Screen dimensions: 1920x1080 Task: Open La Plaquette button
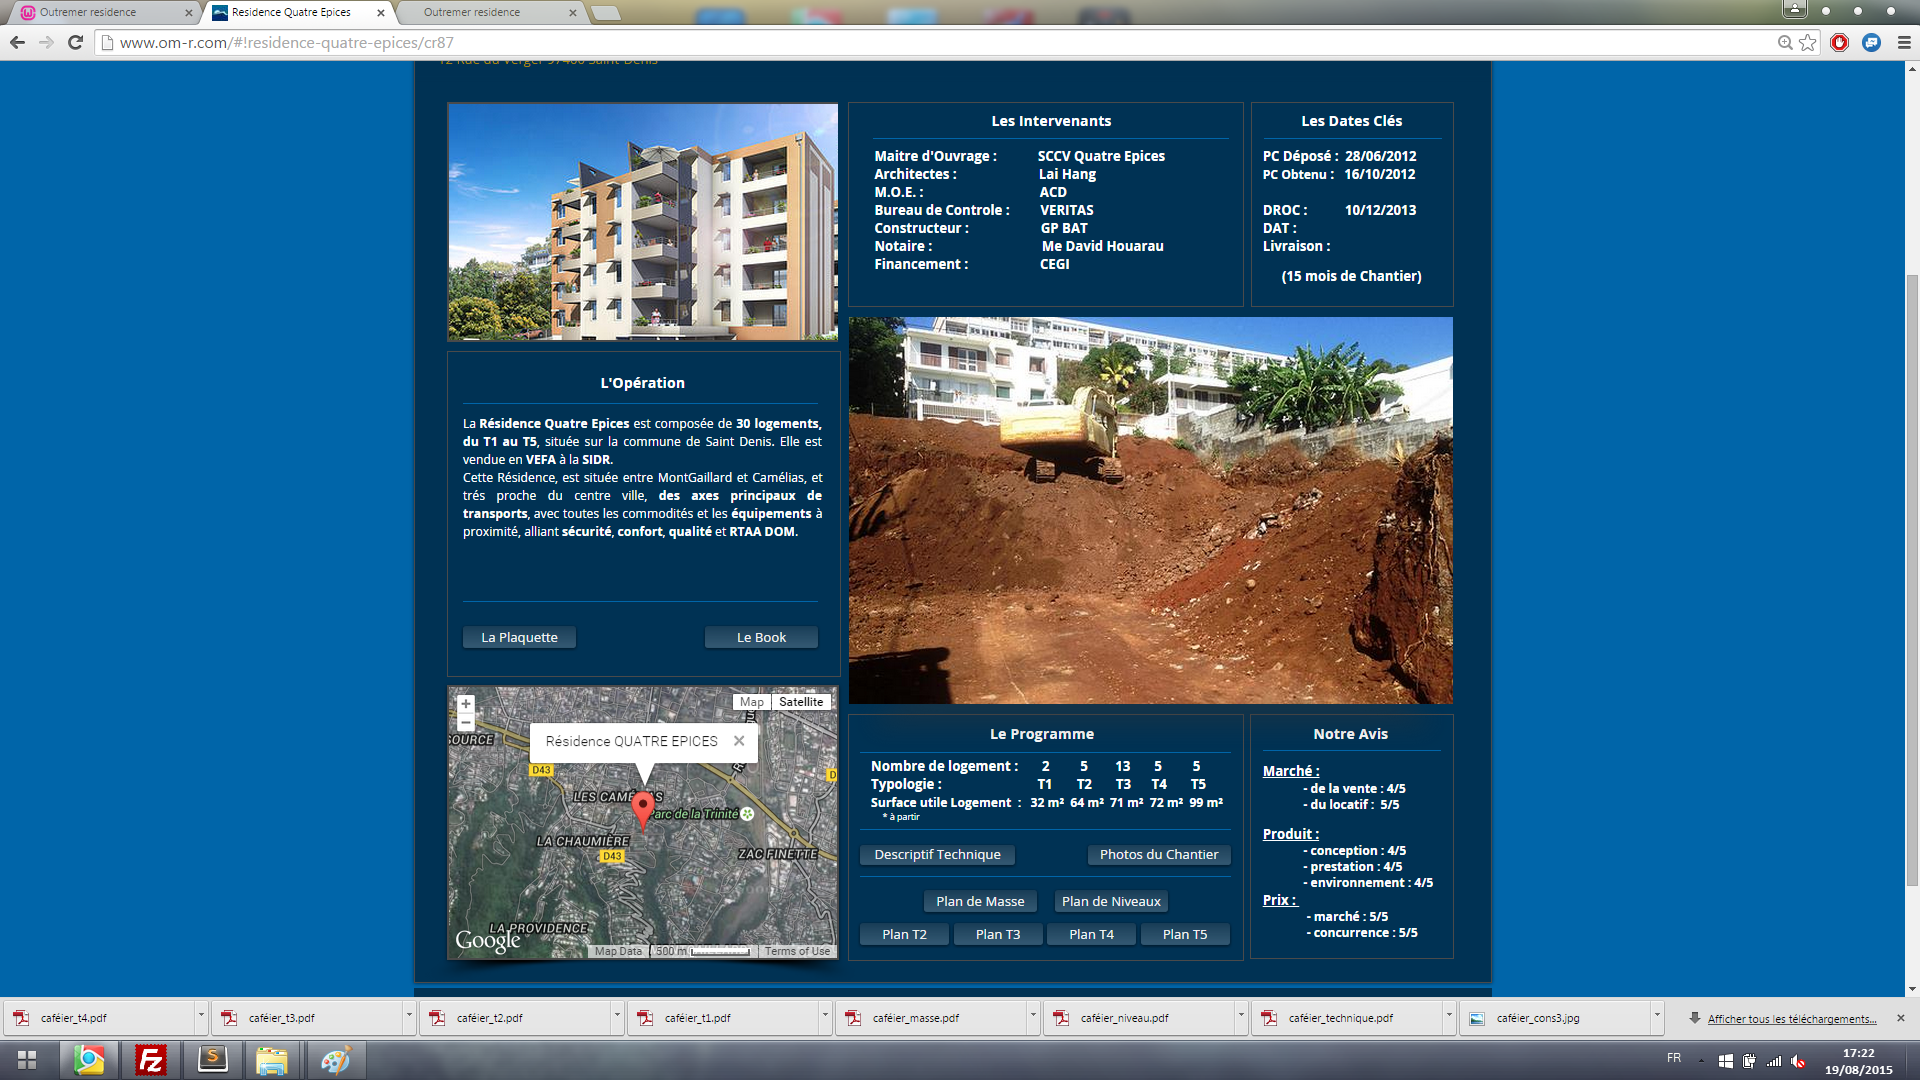[519, 637]
